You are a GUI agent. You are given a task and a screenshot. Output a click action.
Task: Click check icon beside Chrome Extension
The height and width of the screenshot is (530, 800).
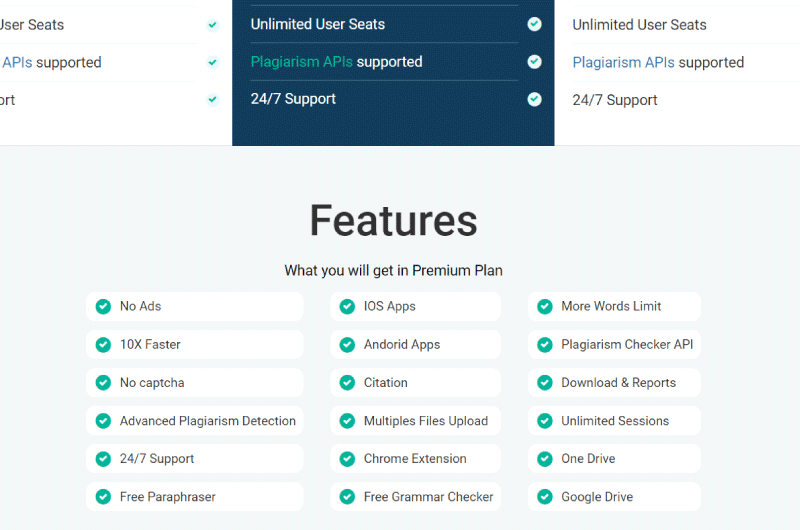pyautogui.click(x=347, y=459)
